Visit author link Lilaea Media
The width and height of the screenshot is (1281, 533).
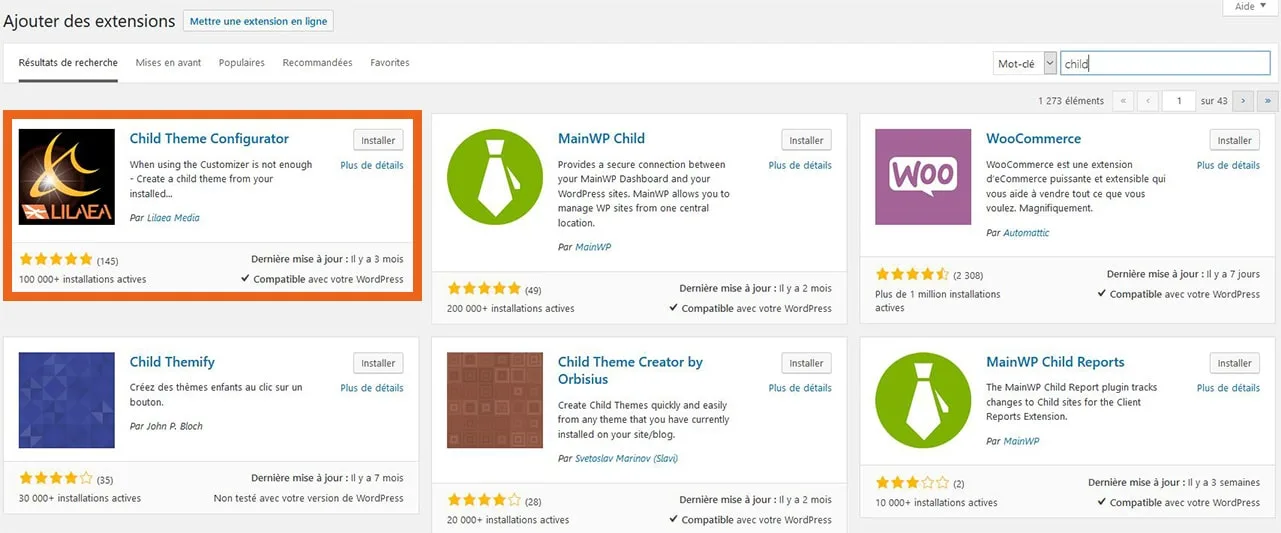173,218
